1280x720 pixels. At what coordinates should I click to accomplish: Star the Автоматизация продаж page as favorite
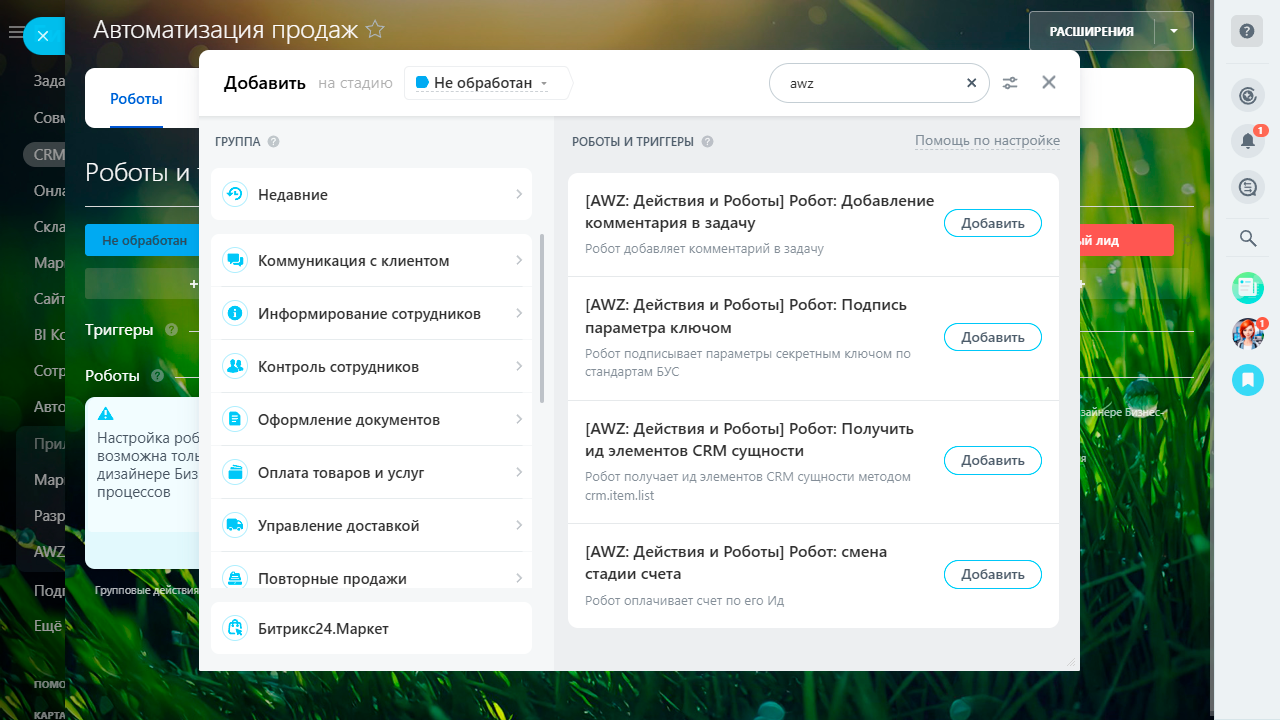[375, 30]
